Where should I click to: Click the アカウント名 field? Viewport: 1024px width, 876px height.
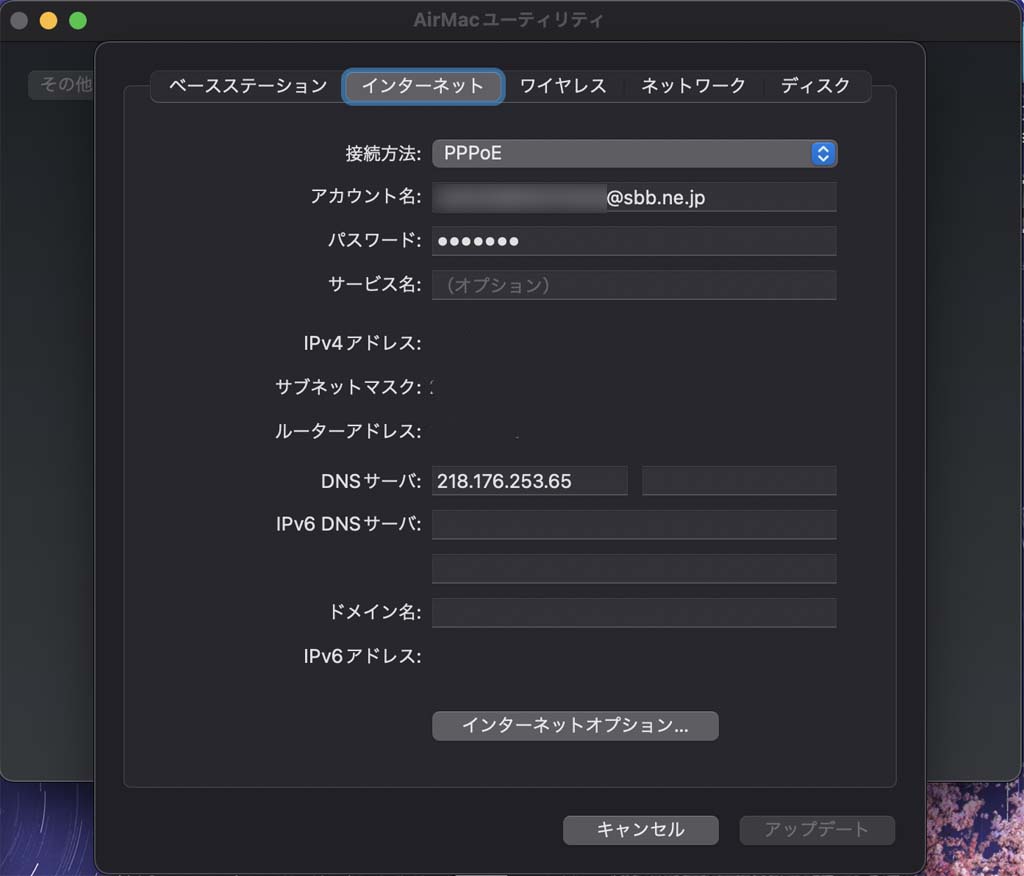click(x=634, y=198)
